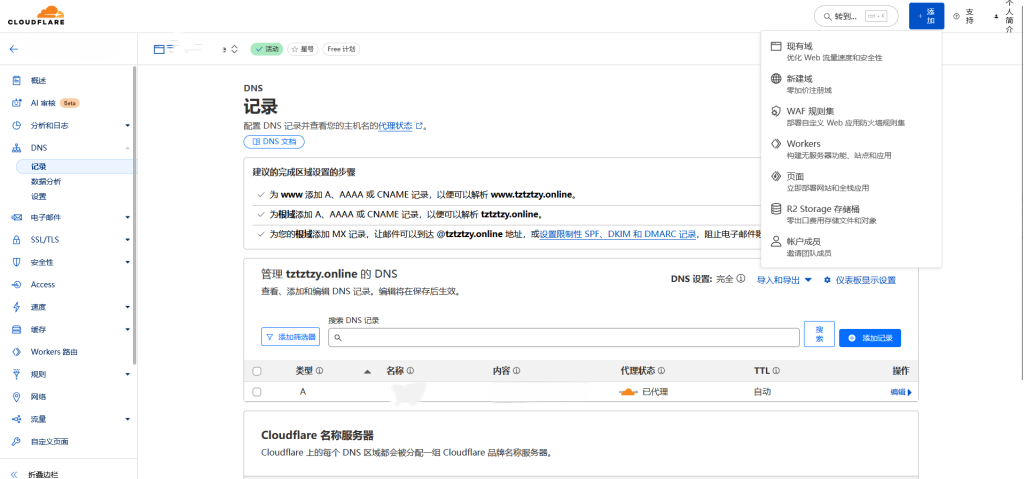Click 转到... search box in header
The image size is (1024, 479).
pyautogui.click(x=856, y=16)
